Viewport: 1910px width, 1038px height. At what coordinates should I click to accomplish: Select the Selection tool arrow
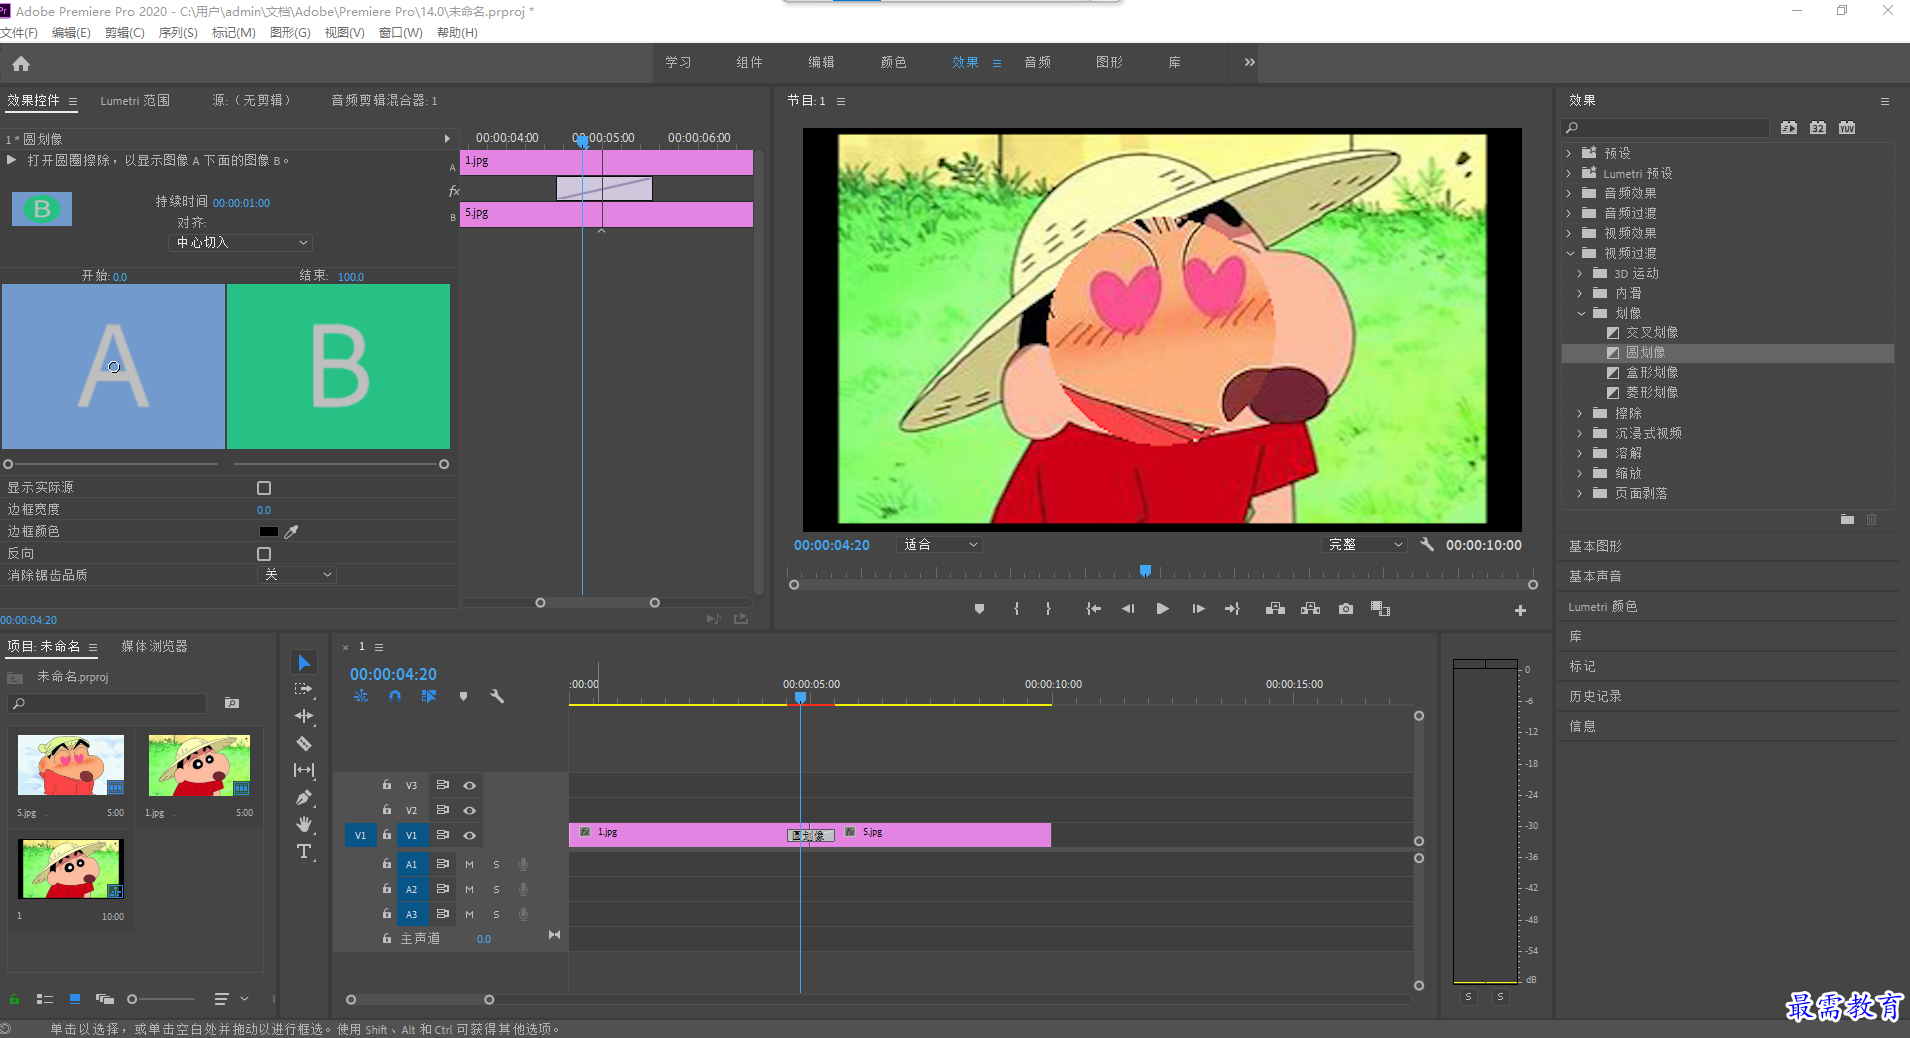point(304,662)
